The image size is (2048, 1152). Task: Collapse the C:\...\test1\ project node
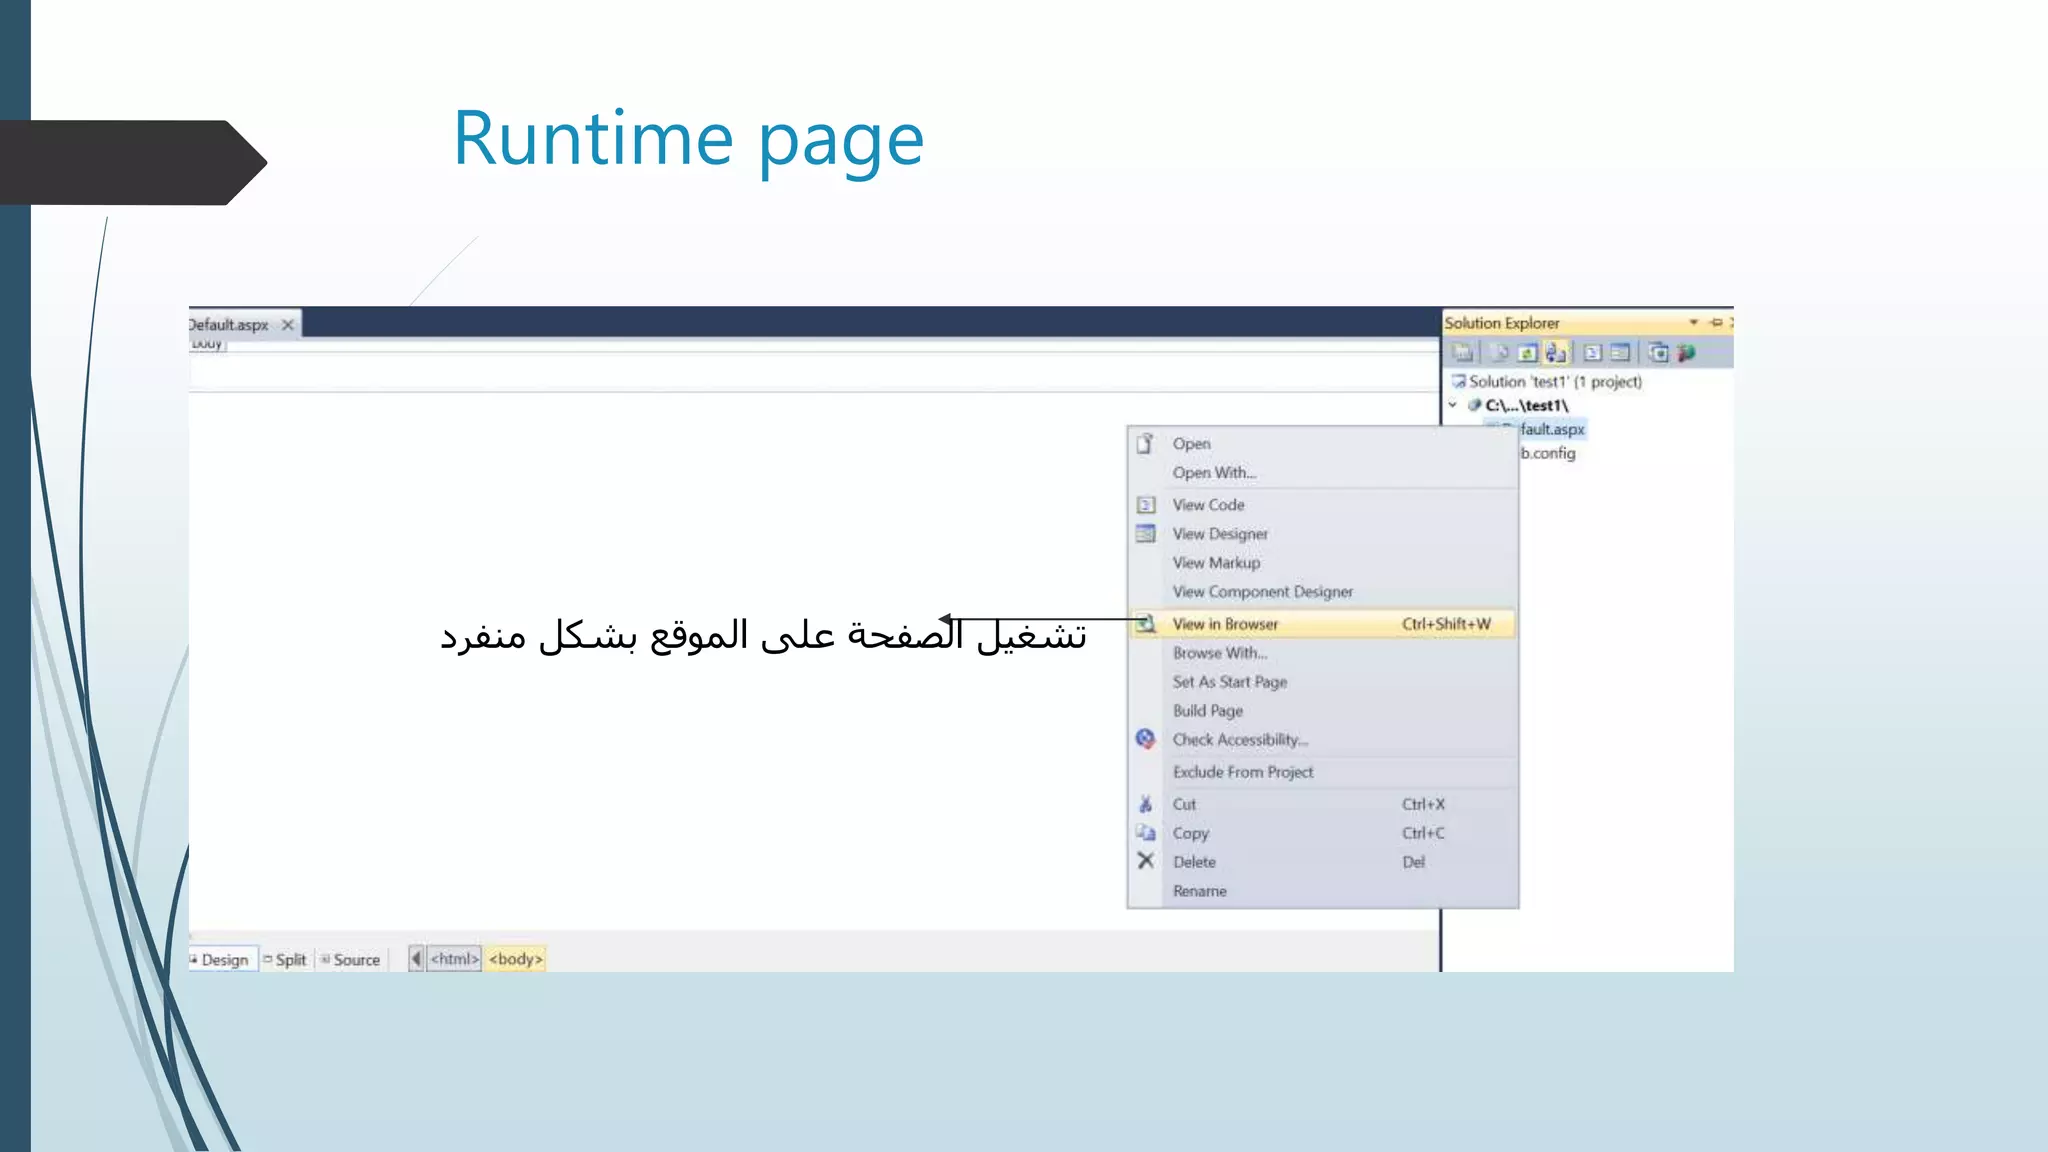(x=1453, y=405)
